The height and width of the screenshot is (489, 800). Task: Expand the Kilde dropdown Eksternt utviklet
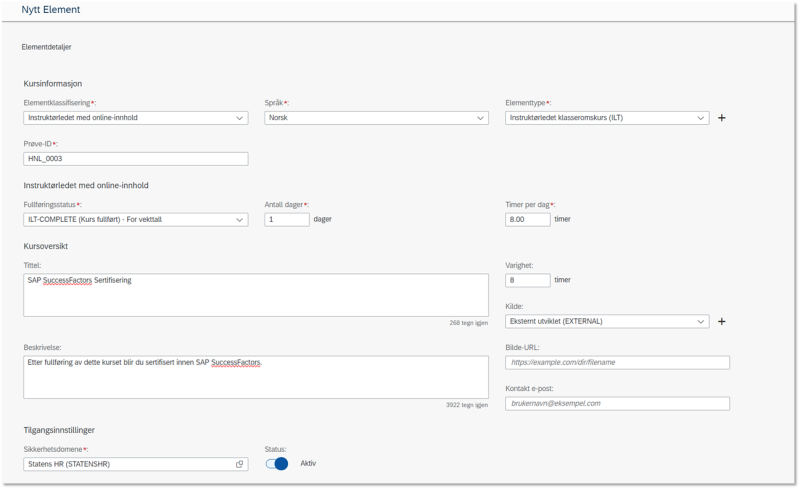tap(607, 322)
